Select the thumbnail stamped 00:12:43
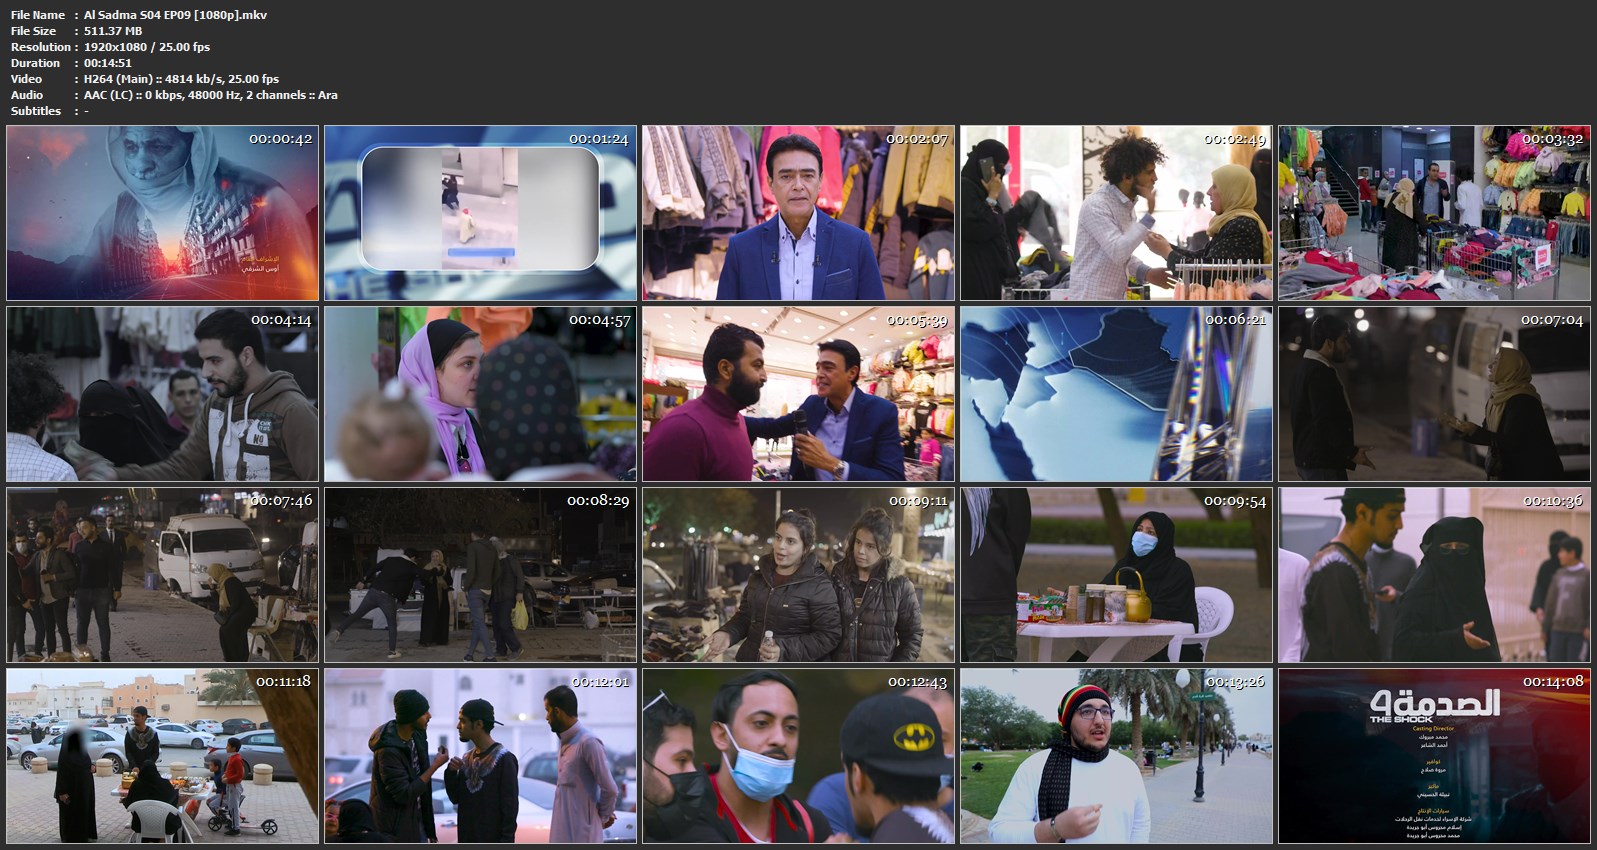The image size is (1597, 850). coord(798,756)
